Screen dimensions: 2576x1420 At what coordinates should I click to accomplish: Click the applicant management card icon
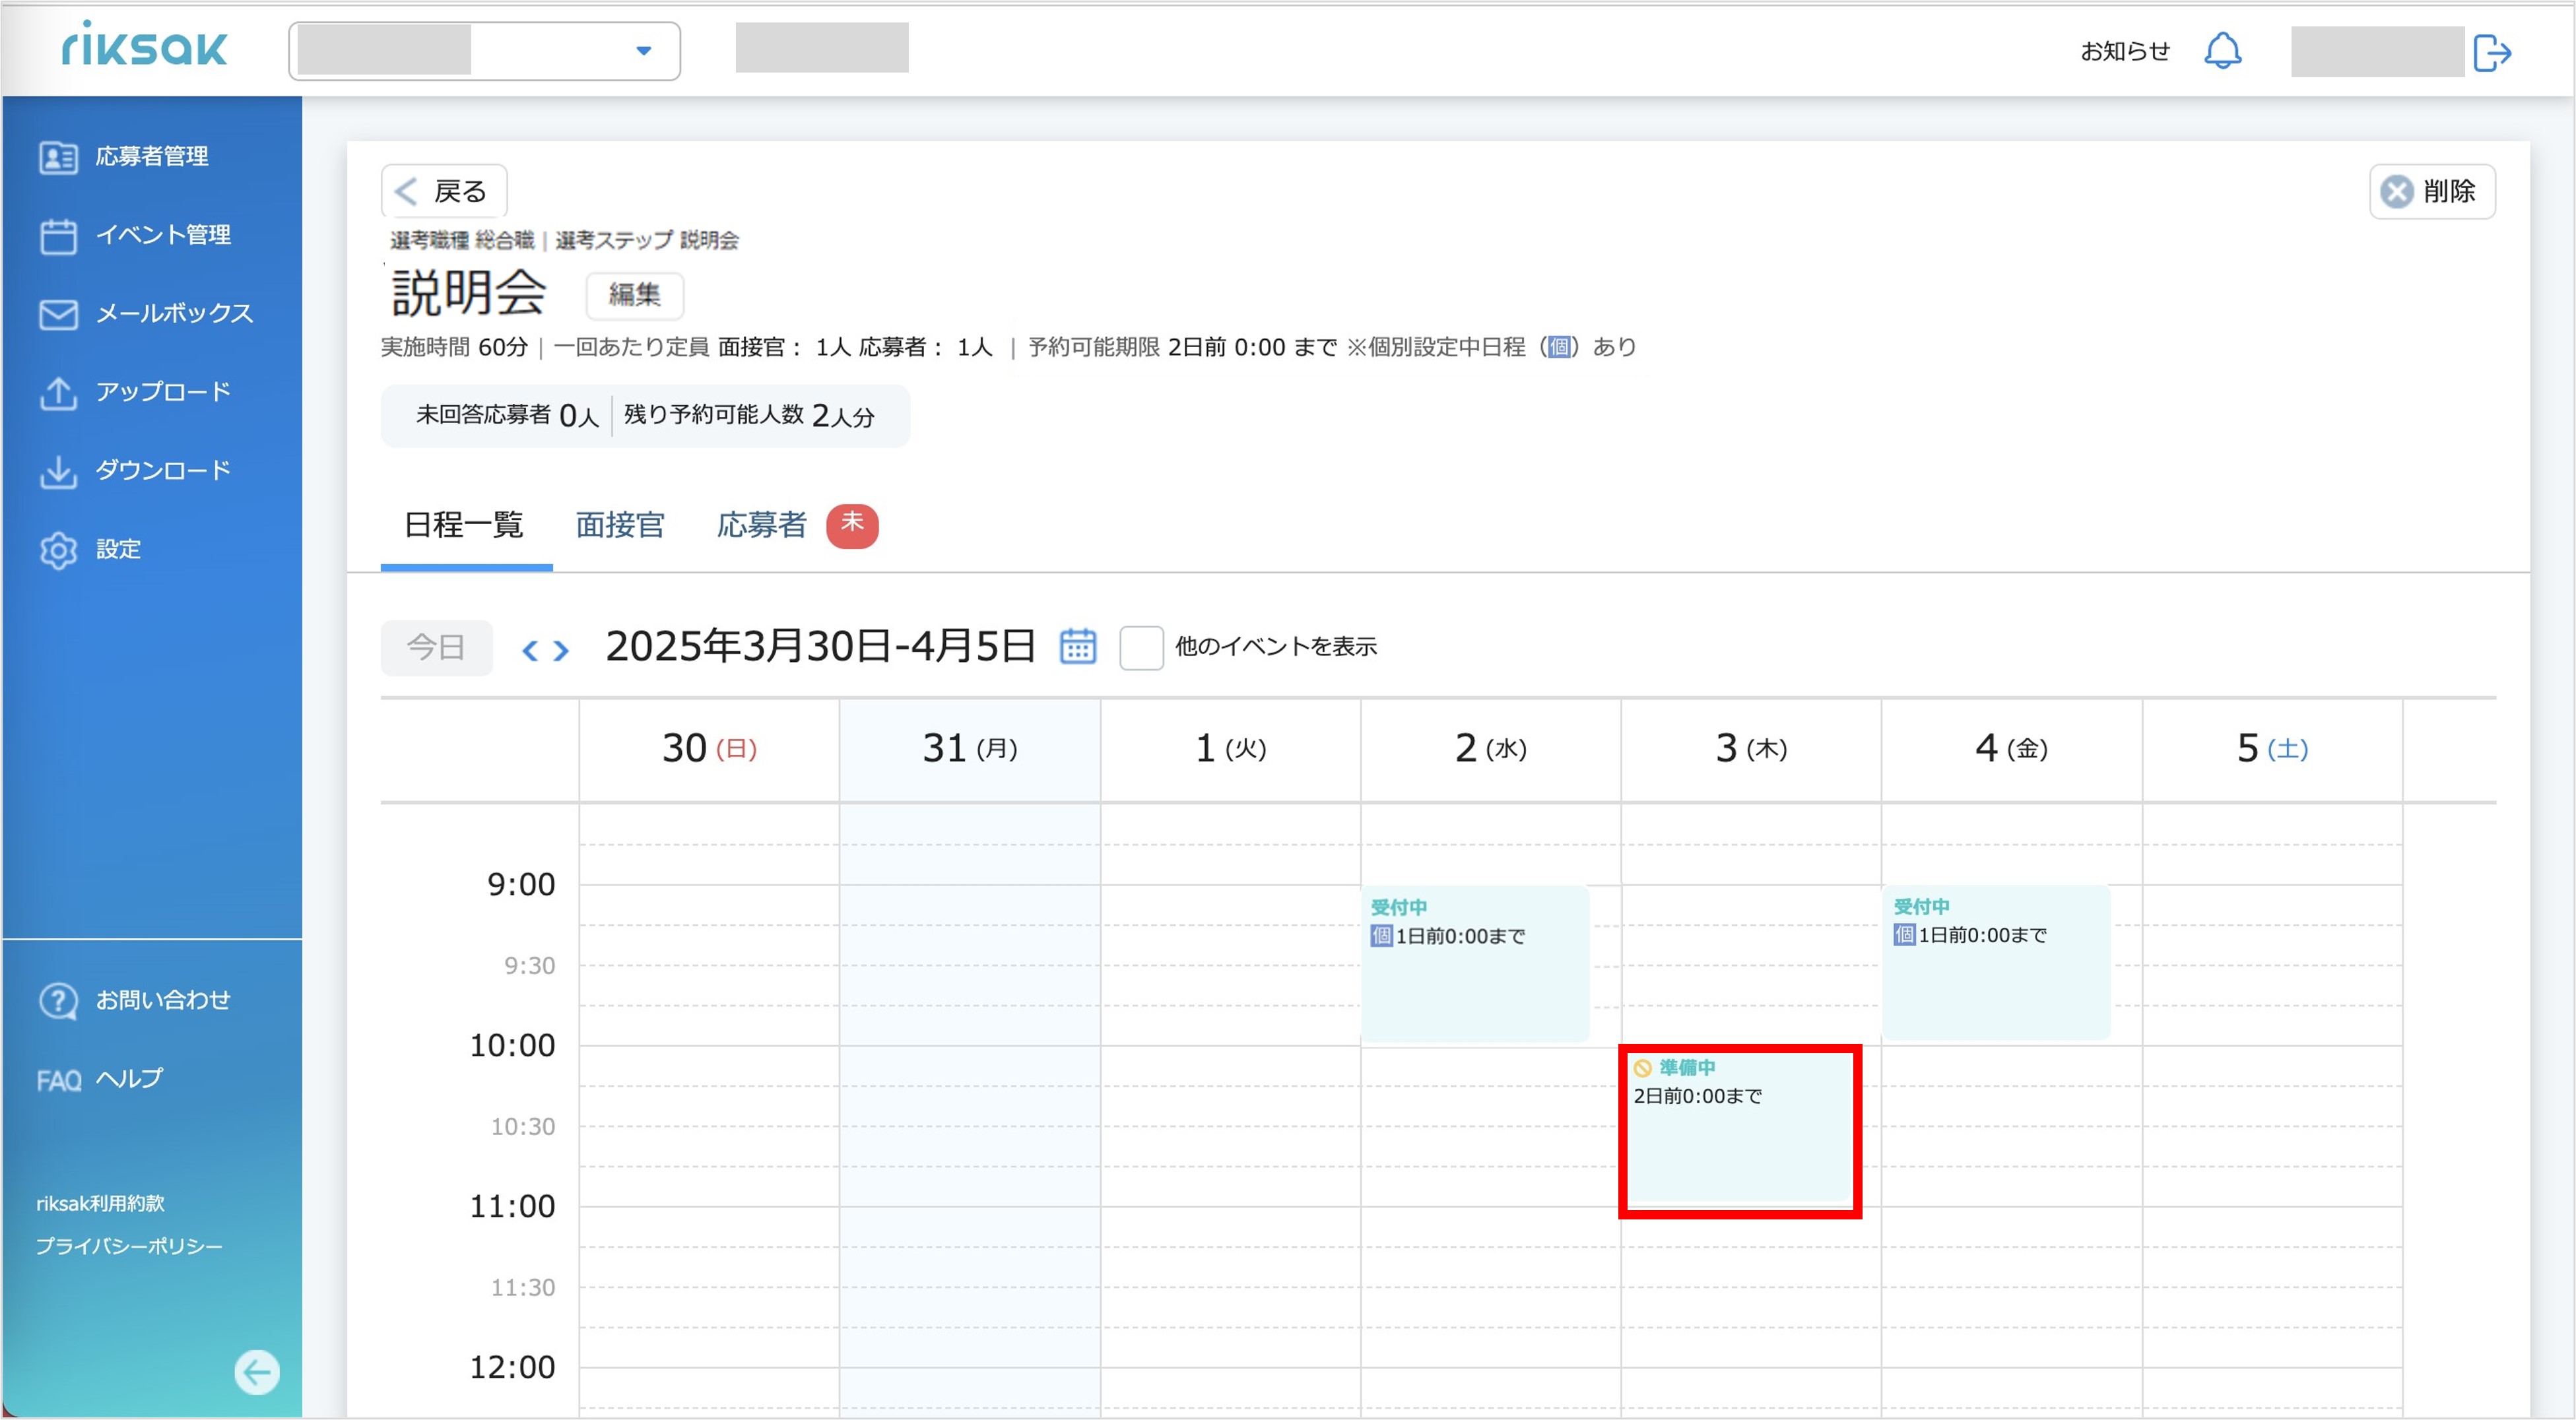[x=58, y=158]
